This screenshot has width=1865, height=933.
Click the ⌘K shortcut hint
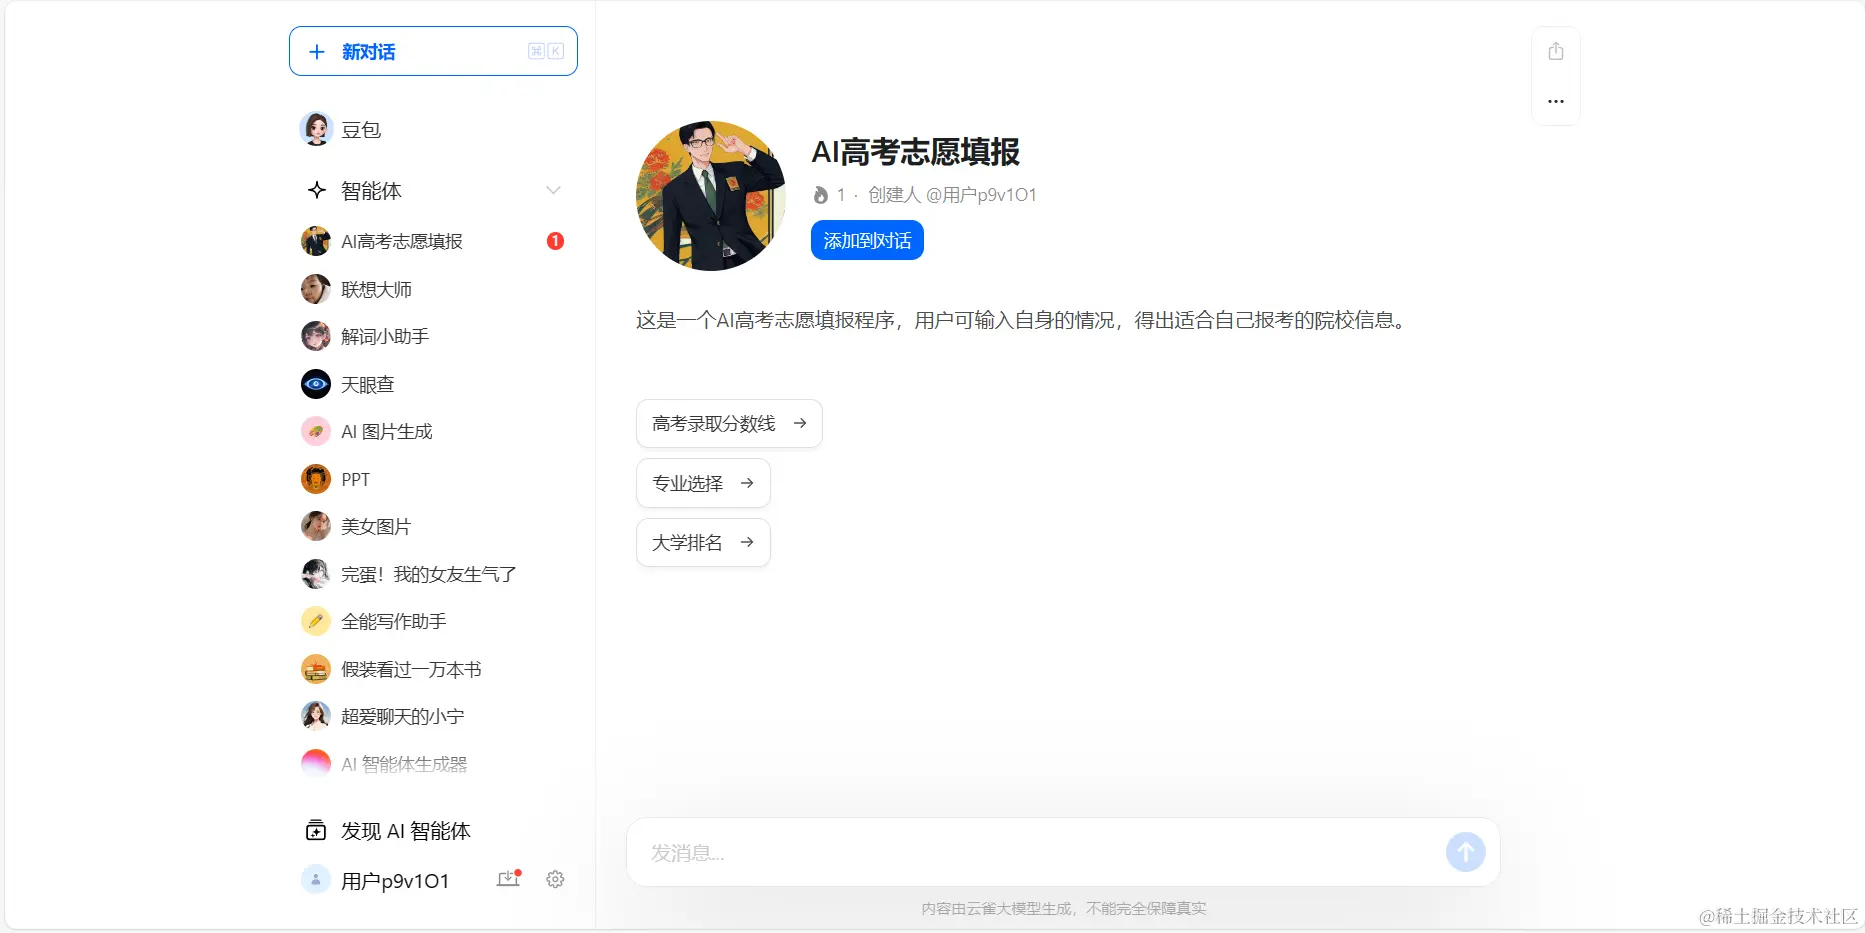pos(546,51)
